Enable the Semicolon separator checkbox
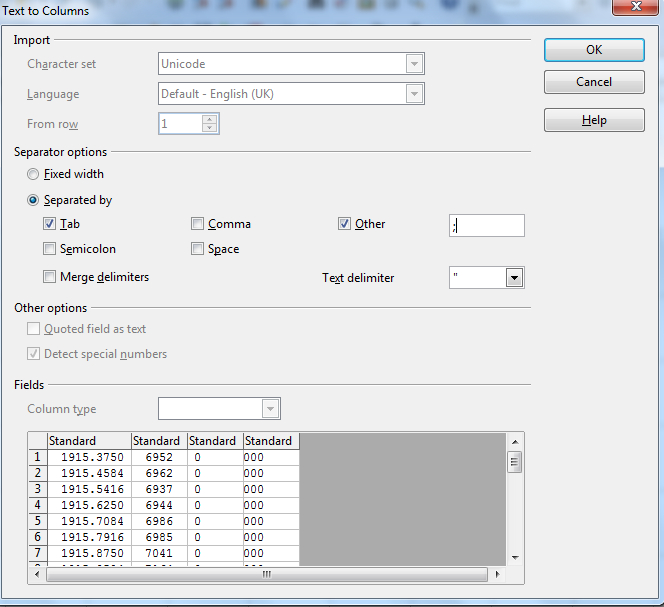 (x=50, y=249)
